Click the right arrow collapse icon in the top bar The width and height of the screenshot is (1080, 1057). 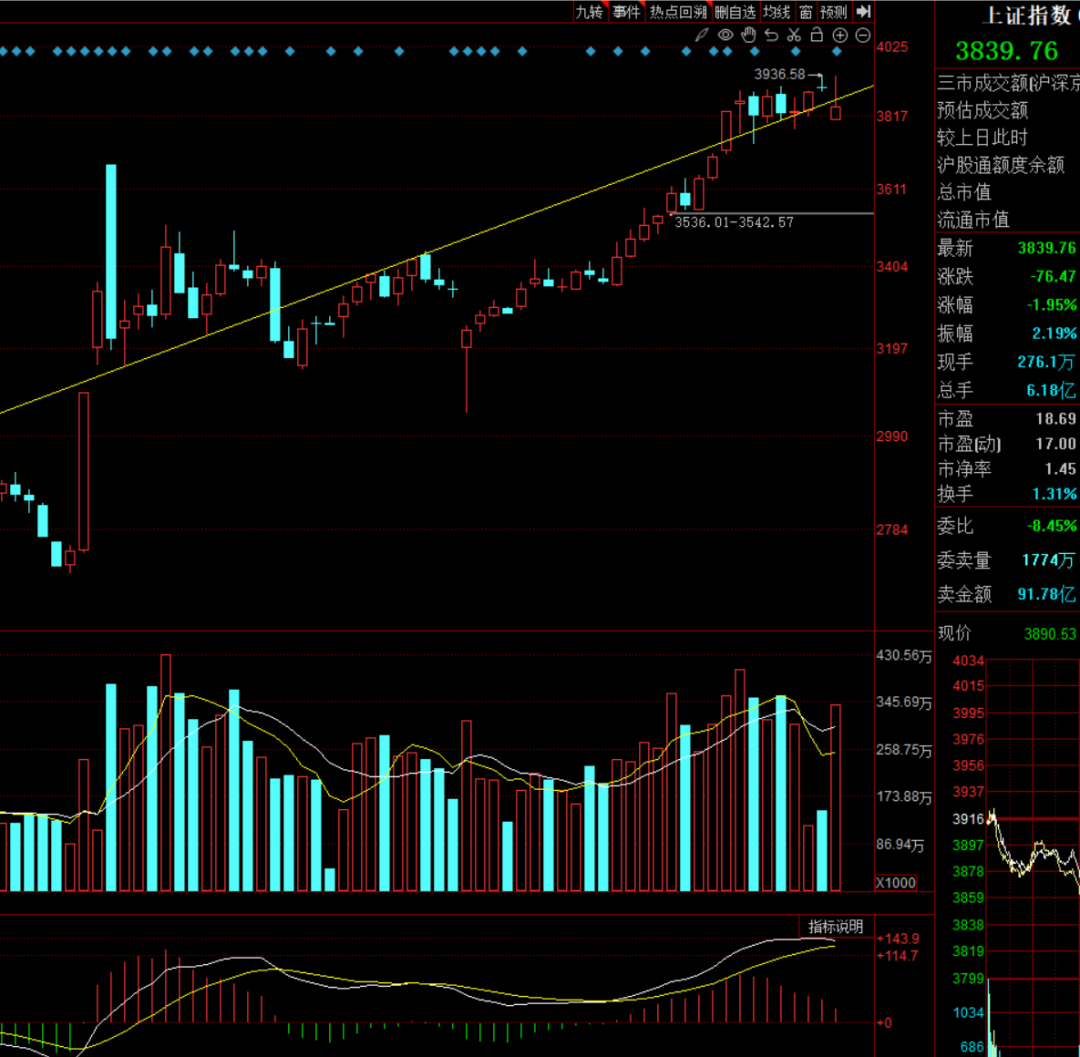point(864,11)
